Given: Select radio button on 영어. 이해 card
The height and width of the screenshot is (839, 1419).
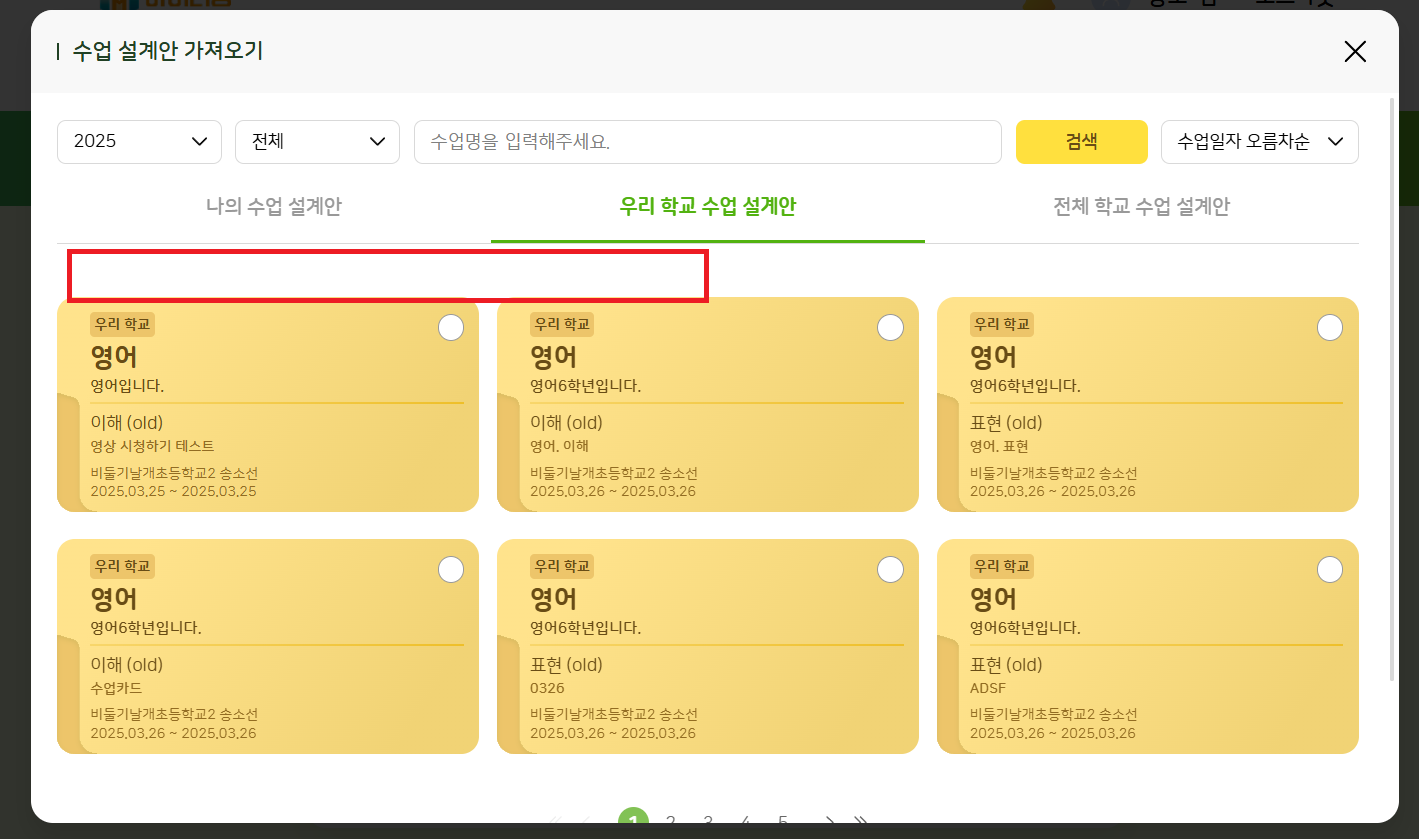Looking at the screenshot, I should pyautogui.click(x=890, y=327).
